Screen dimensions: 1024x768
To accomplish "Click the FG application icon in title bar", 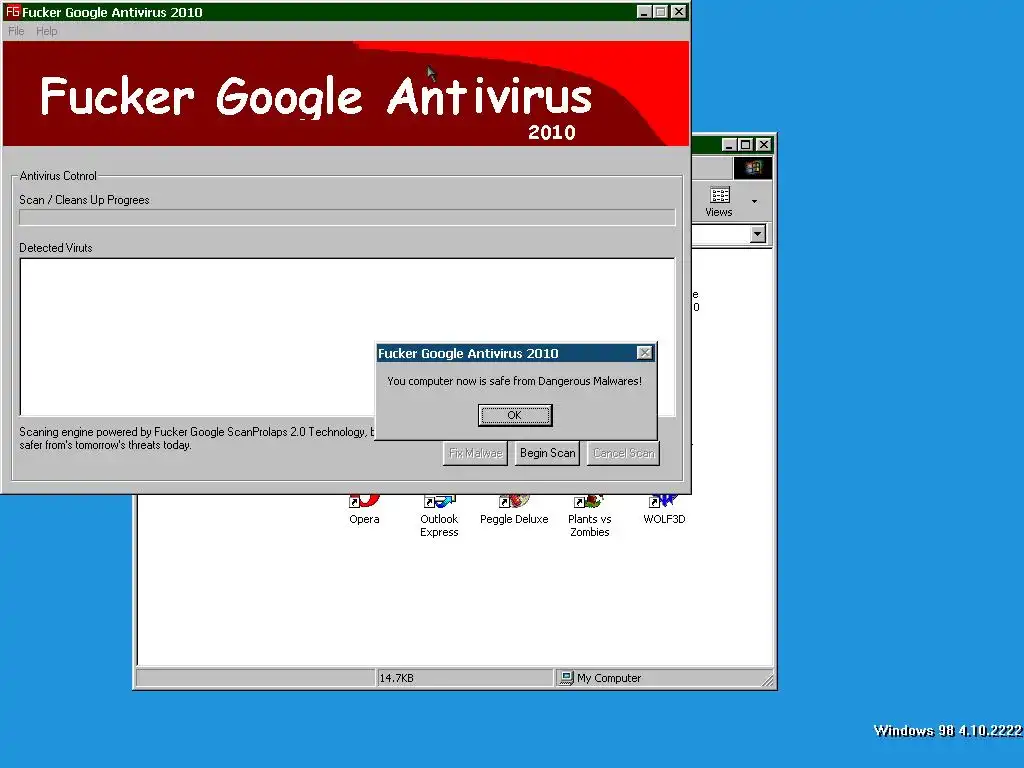I will (x=12, y=12).
